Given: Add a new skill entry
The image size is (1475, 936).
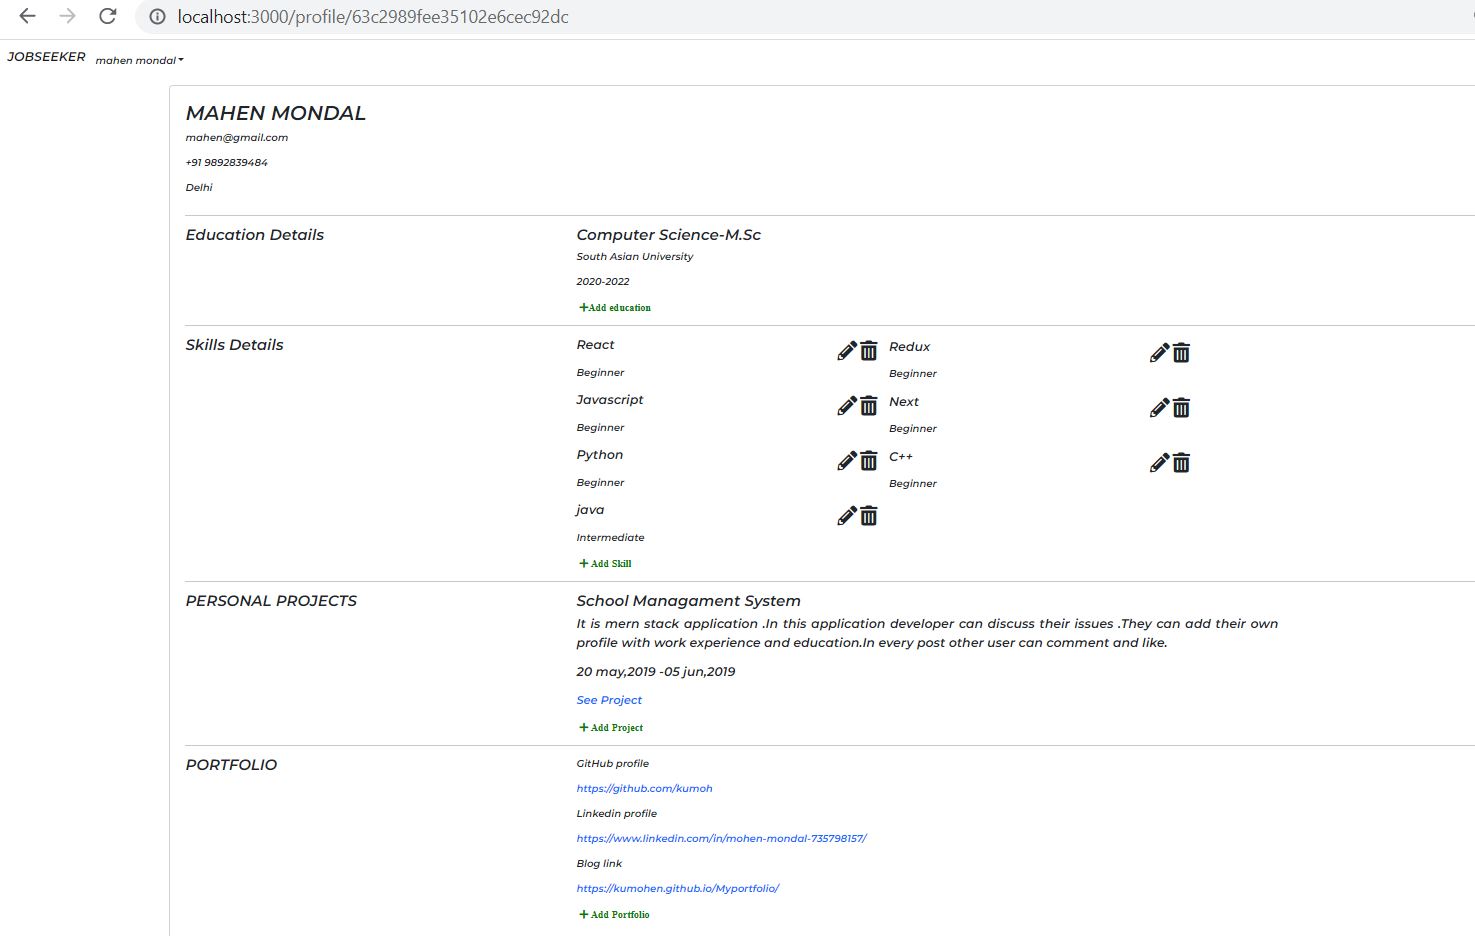Looking at the screenshot, I should pyautogui.click(x=604, y=563).
